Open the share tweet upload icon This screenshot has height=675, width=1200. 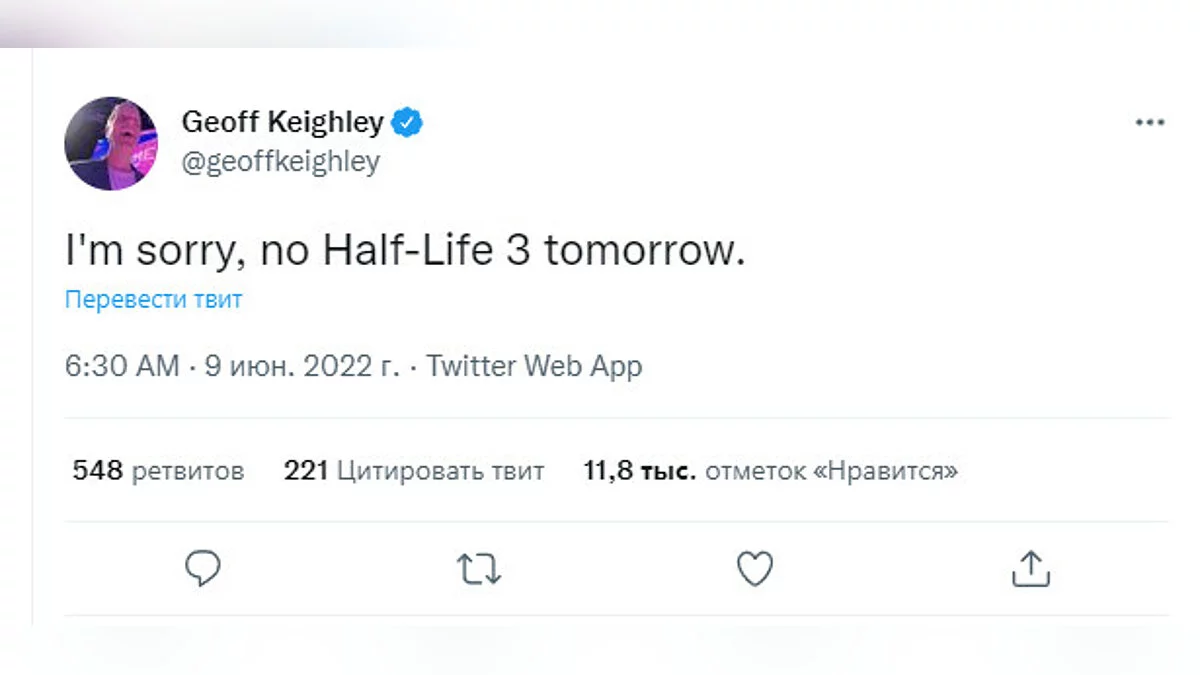pos(1031,569)
